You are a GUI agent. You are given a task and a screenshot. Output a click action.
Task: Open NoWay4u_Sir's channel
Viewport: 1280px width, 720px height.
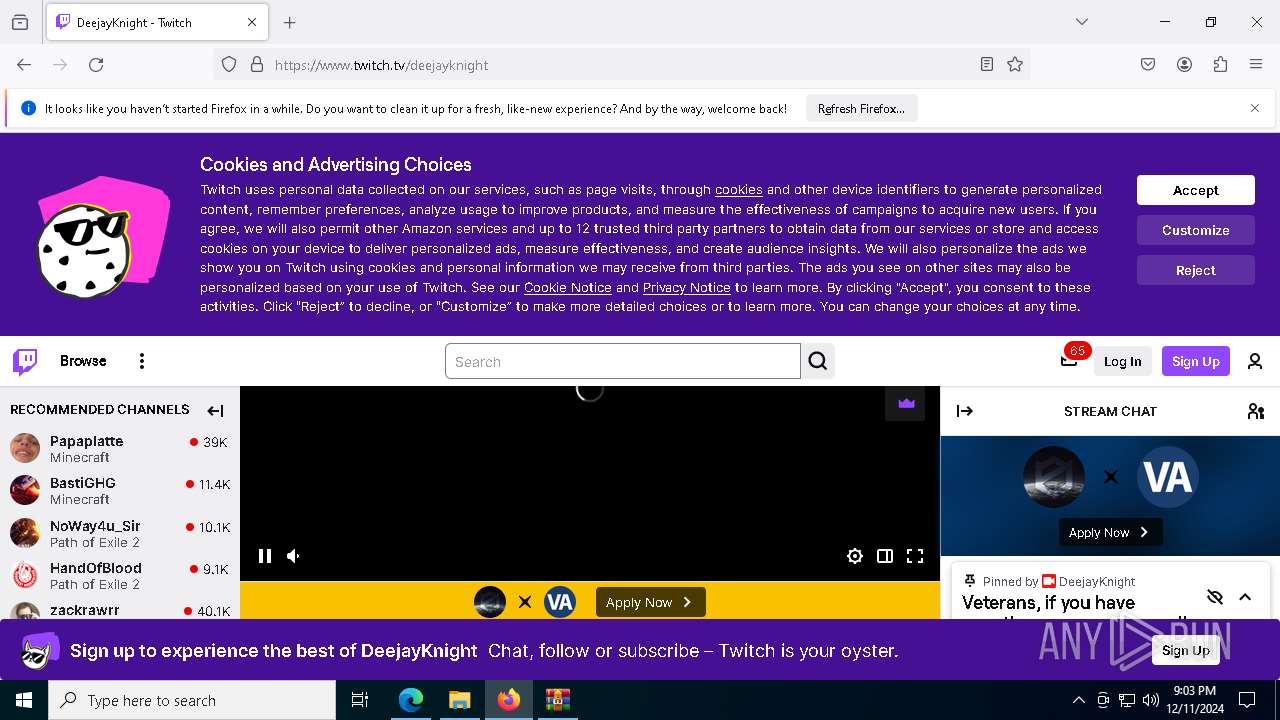pos(120,533)
